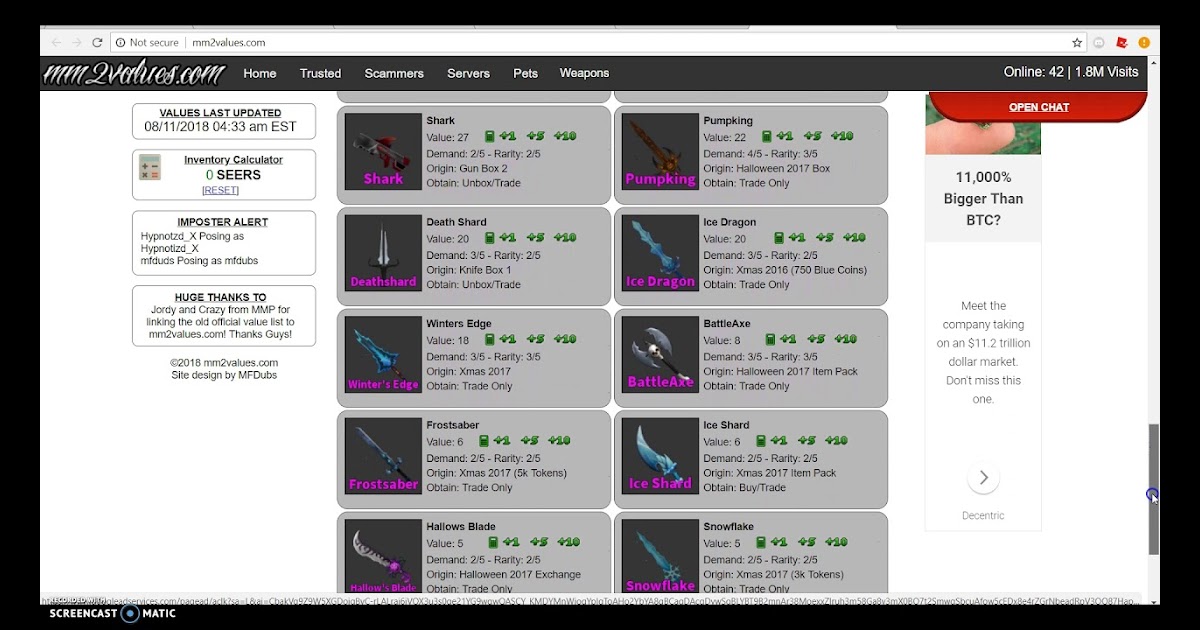Reset the inventory calculator with [RESET]

tap(220, 190)
